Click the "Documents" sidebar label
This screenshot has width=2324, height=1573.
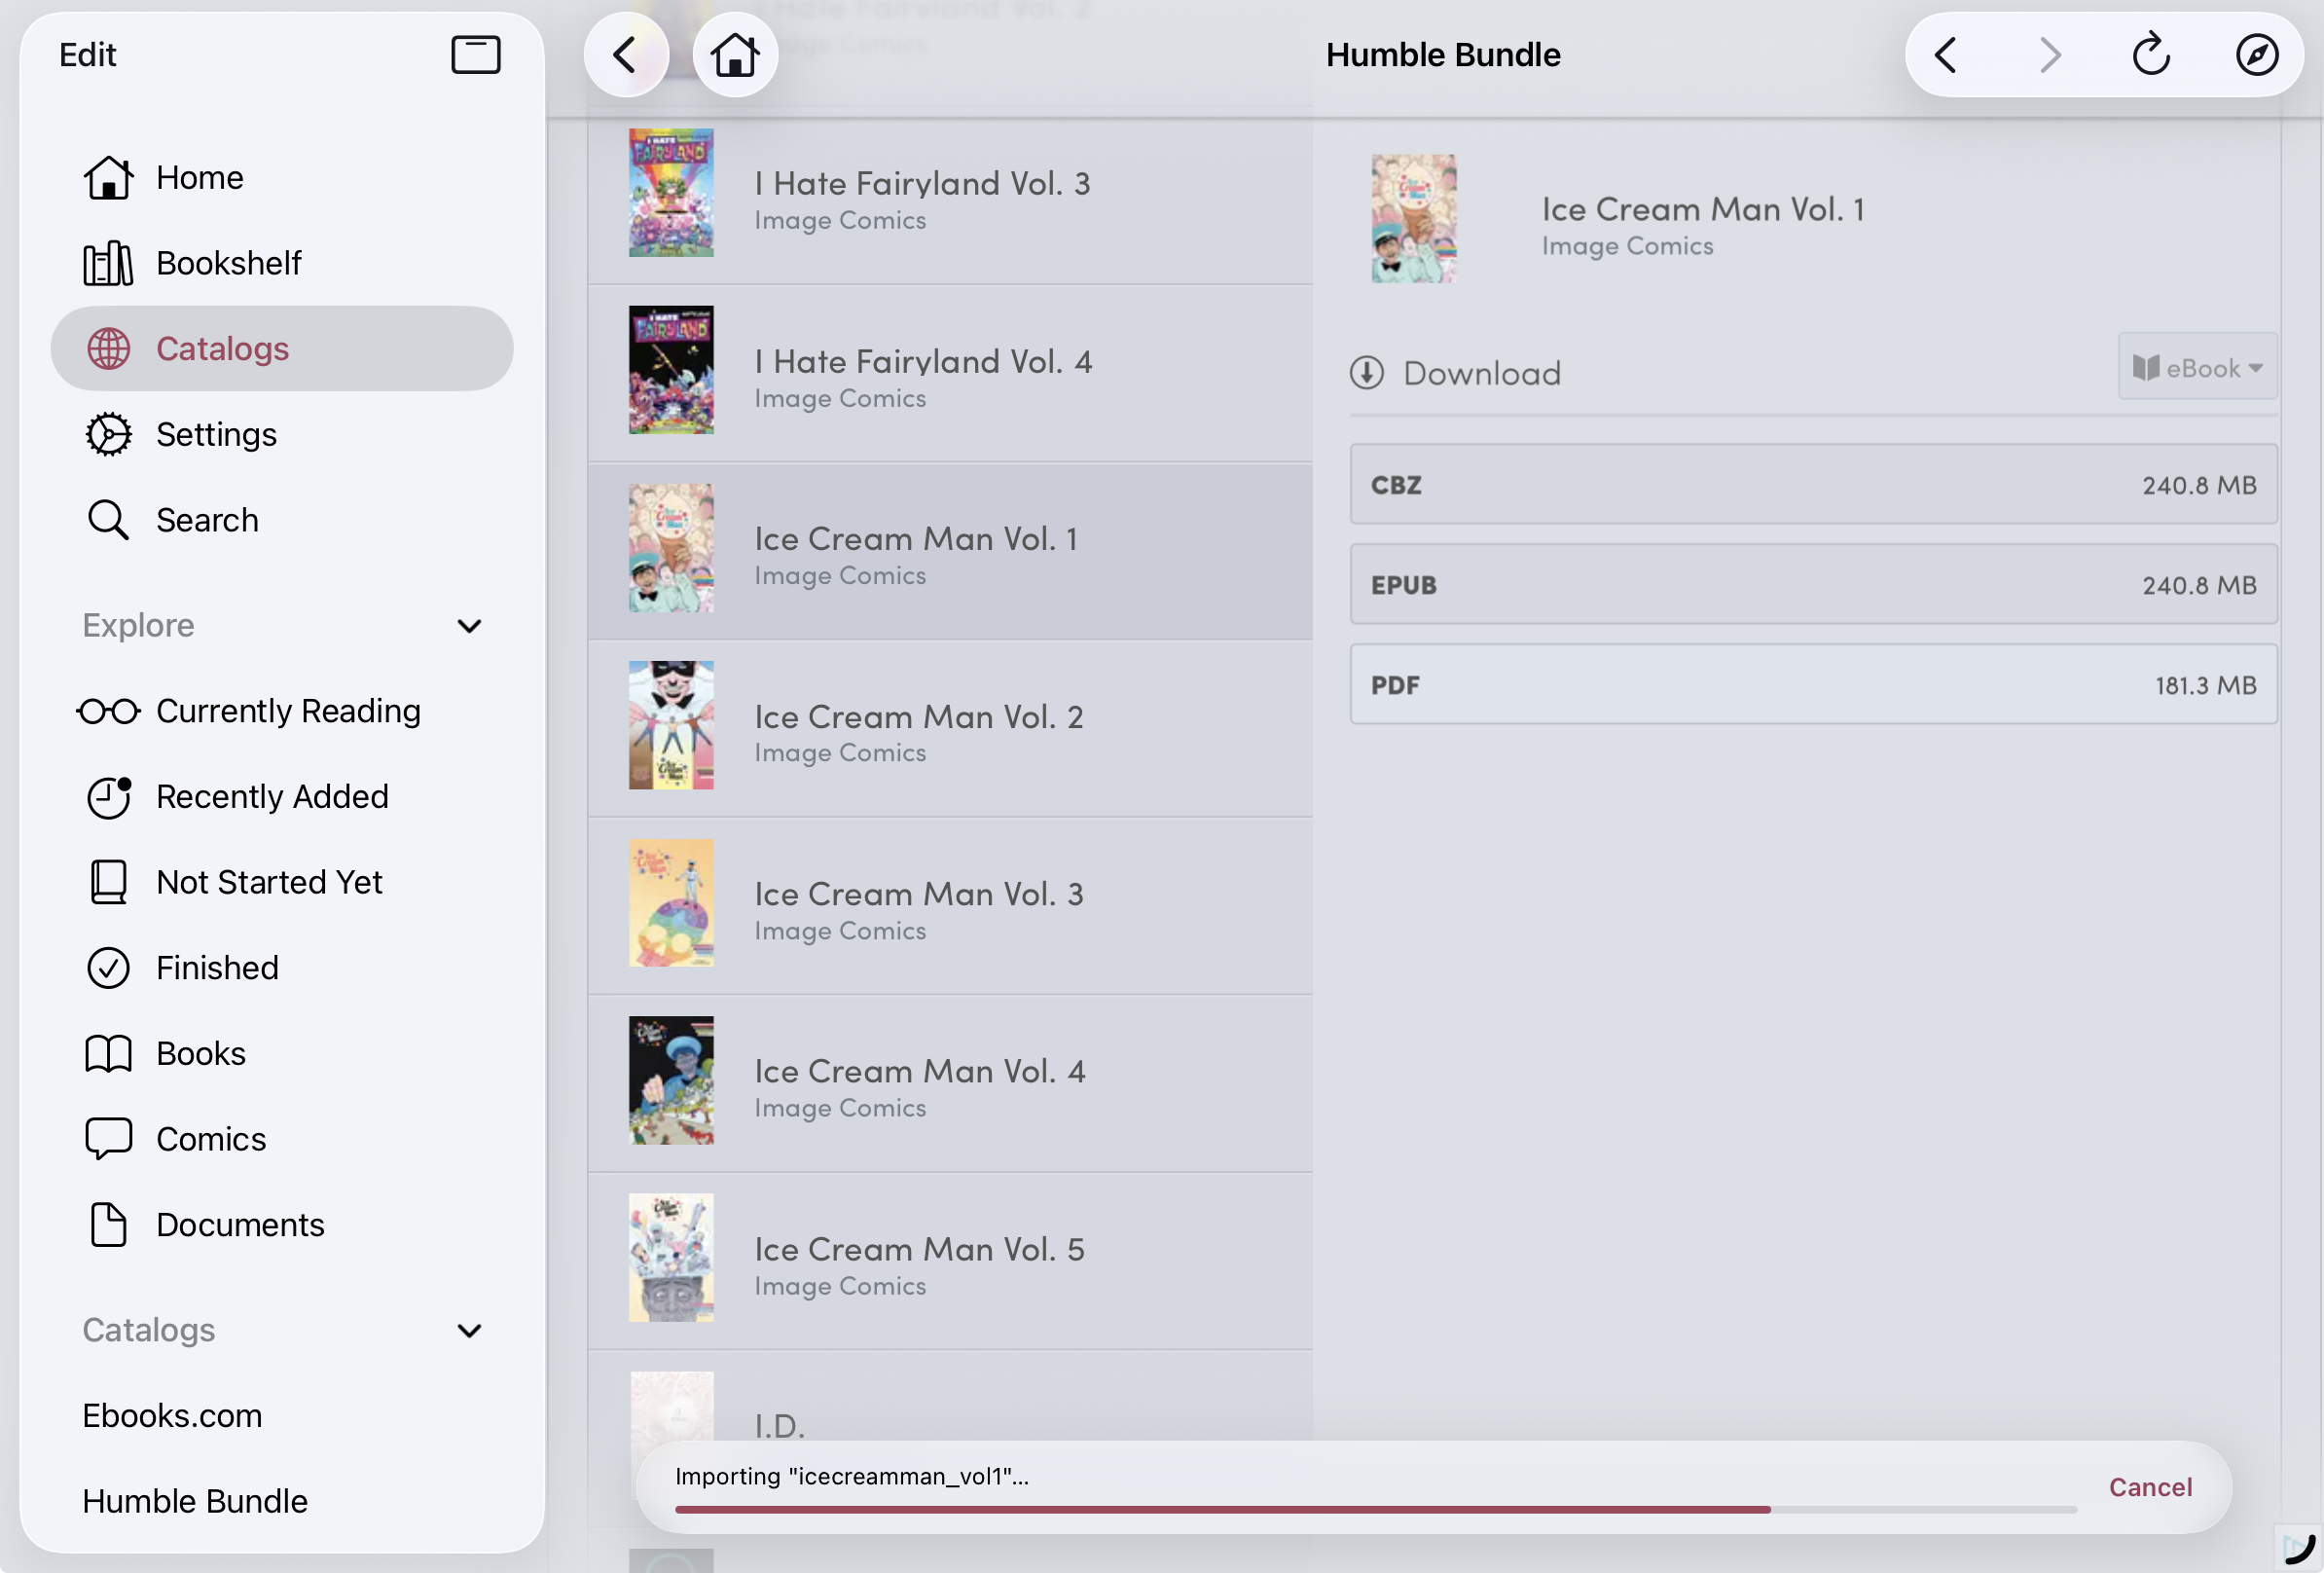tap(240, 1225)
